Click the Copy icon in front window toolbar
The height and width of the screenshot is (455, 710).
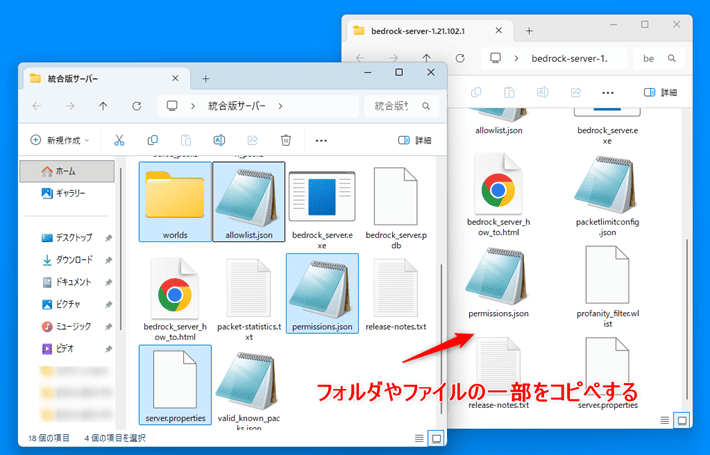click(x=152, y=140)
